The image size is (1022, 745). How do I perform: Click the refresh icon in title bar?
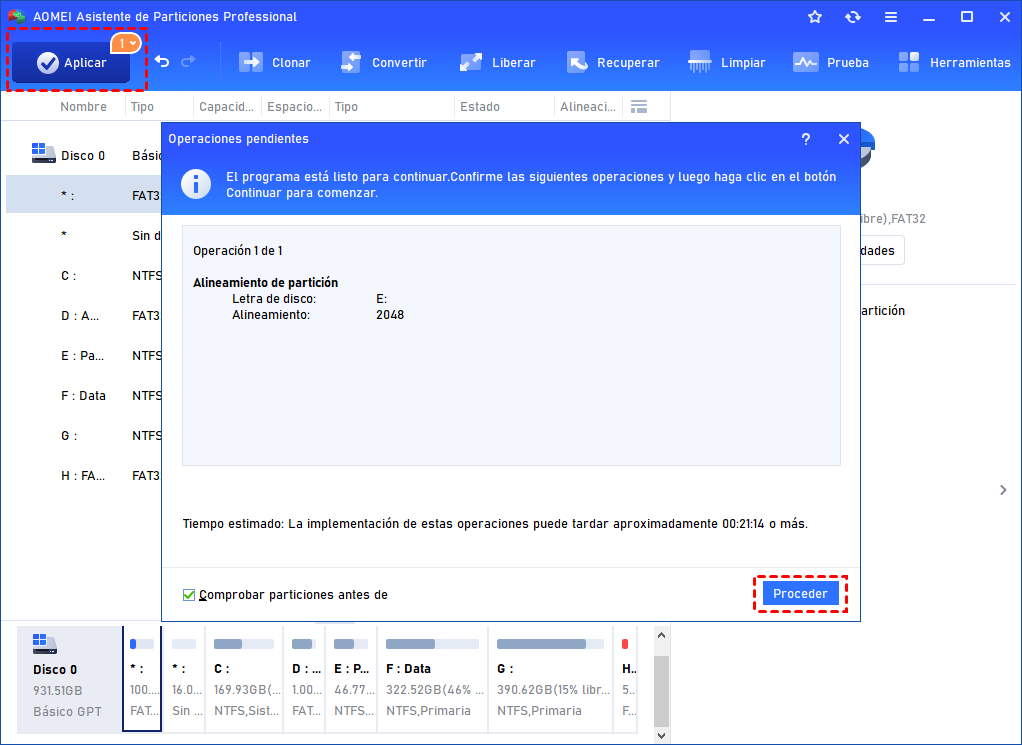(853, 17)
